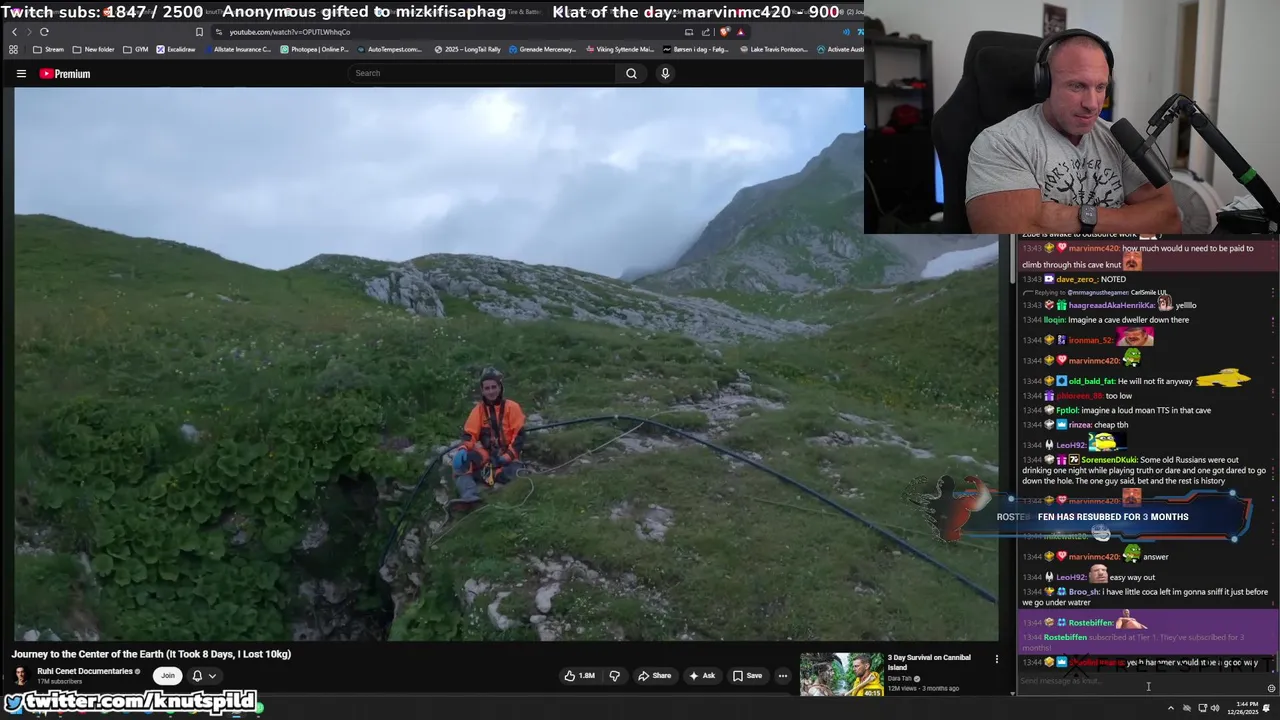Like the video with 1.8M likes
This screenshot has width=1280, height=720.
[580, 675]
